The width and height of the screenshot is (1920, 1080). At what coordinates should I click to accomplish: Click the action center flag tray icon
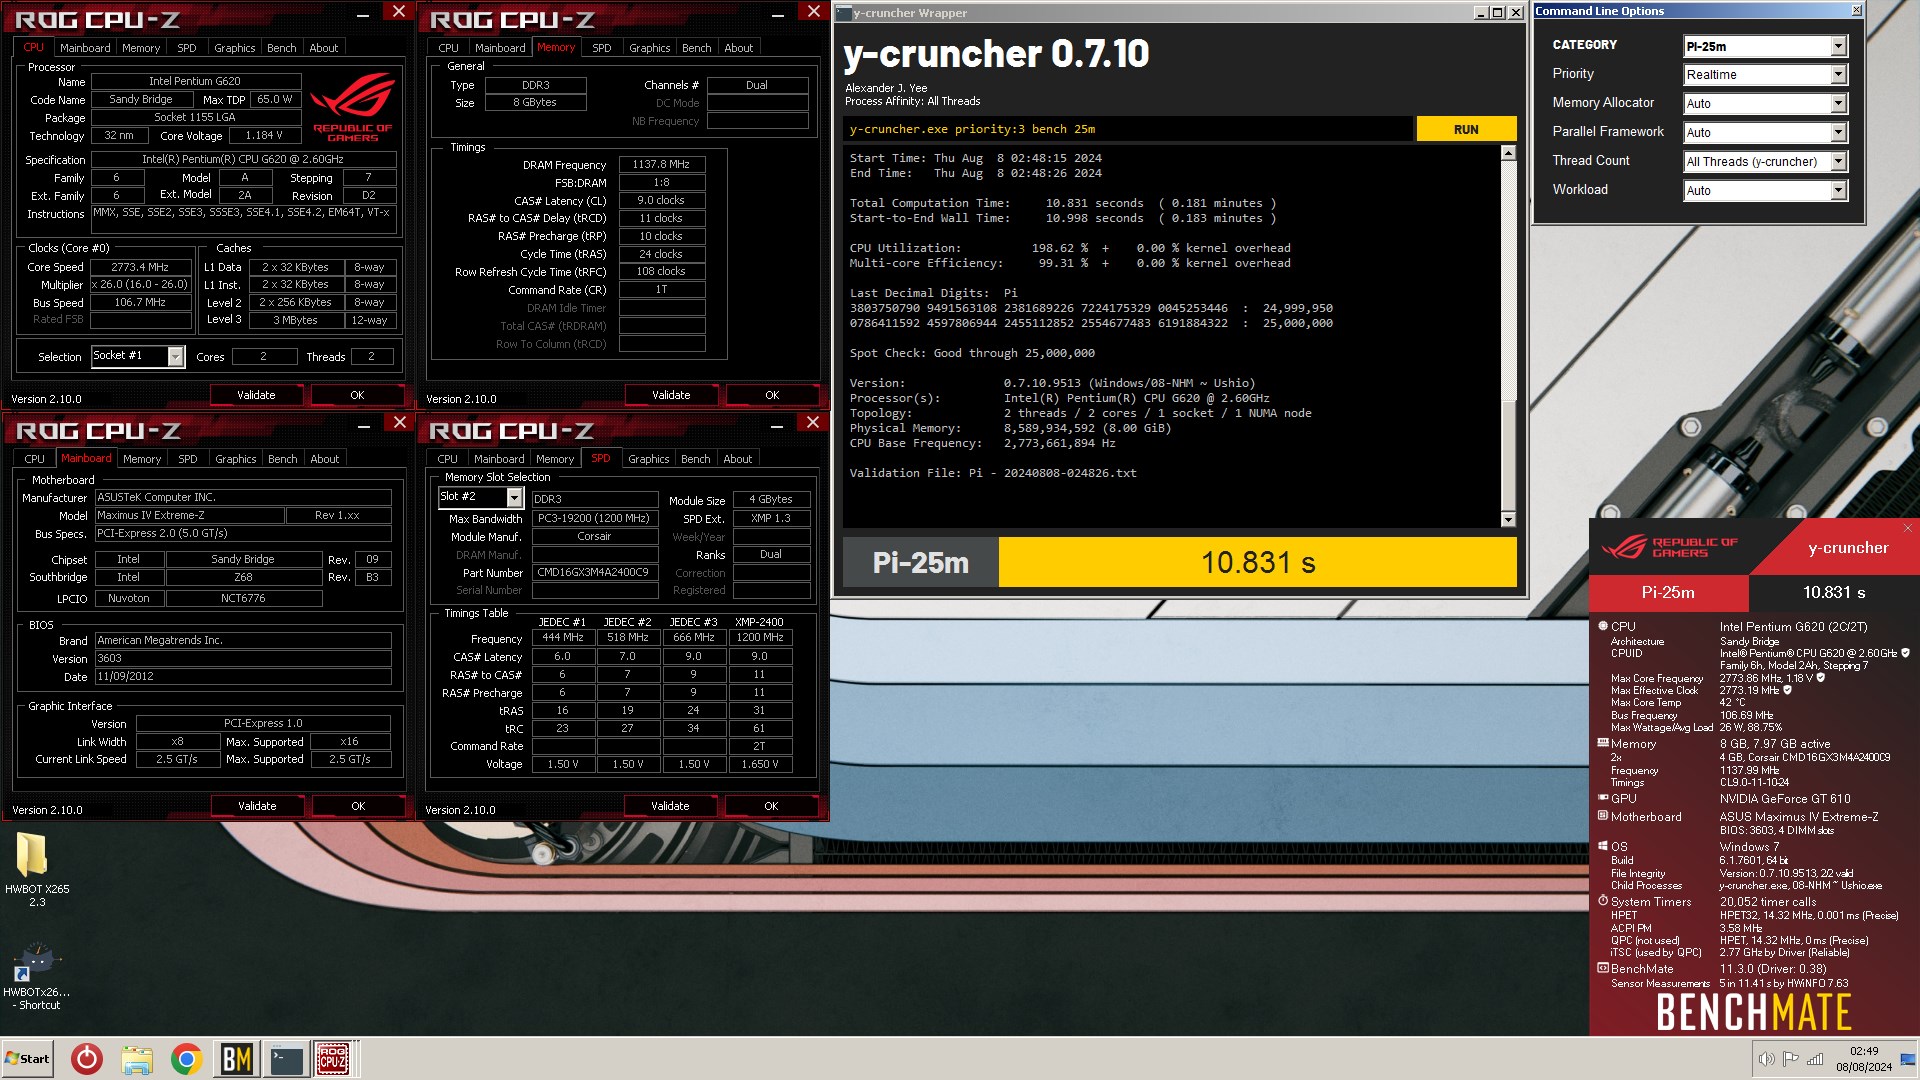click(1791, 1059)
